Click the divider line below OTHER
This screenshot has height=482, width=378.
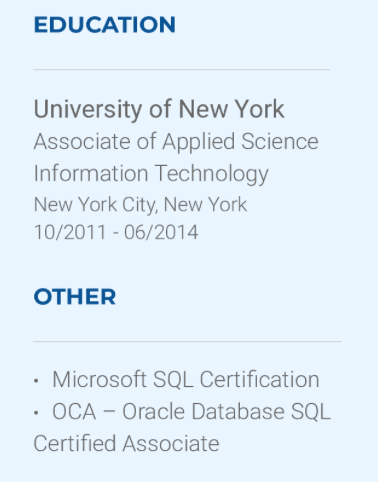(187, 341)
